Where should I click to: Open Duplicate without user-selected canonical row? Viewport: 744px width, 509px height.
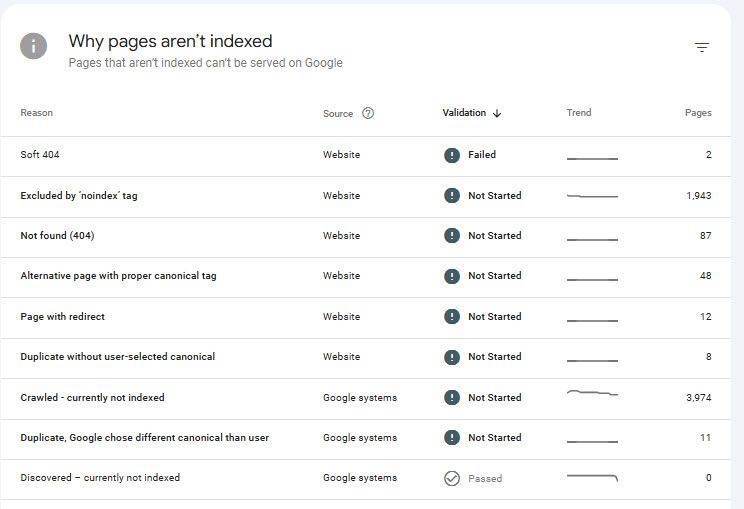[117, 357]
